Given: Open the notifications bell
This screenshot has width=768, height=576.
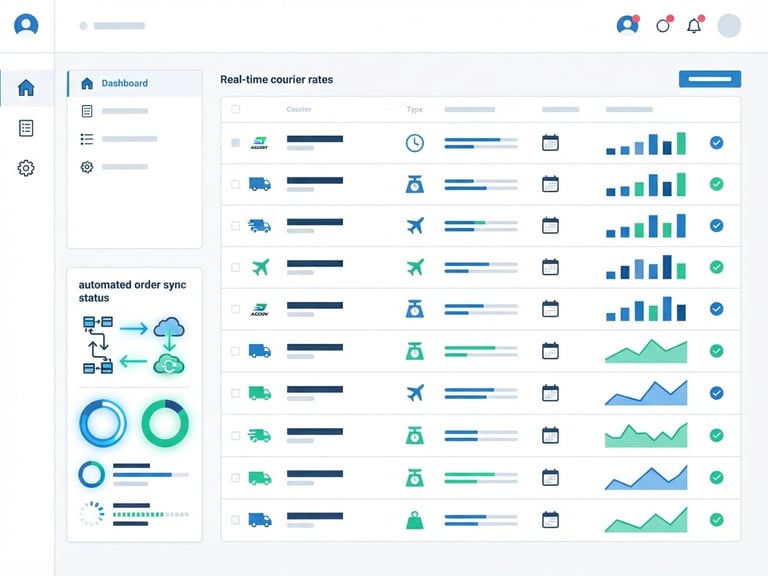Looking at the screenshot, I should tap(695, 25).
